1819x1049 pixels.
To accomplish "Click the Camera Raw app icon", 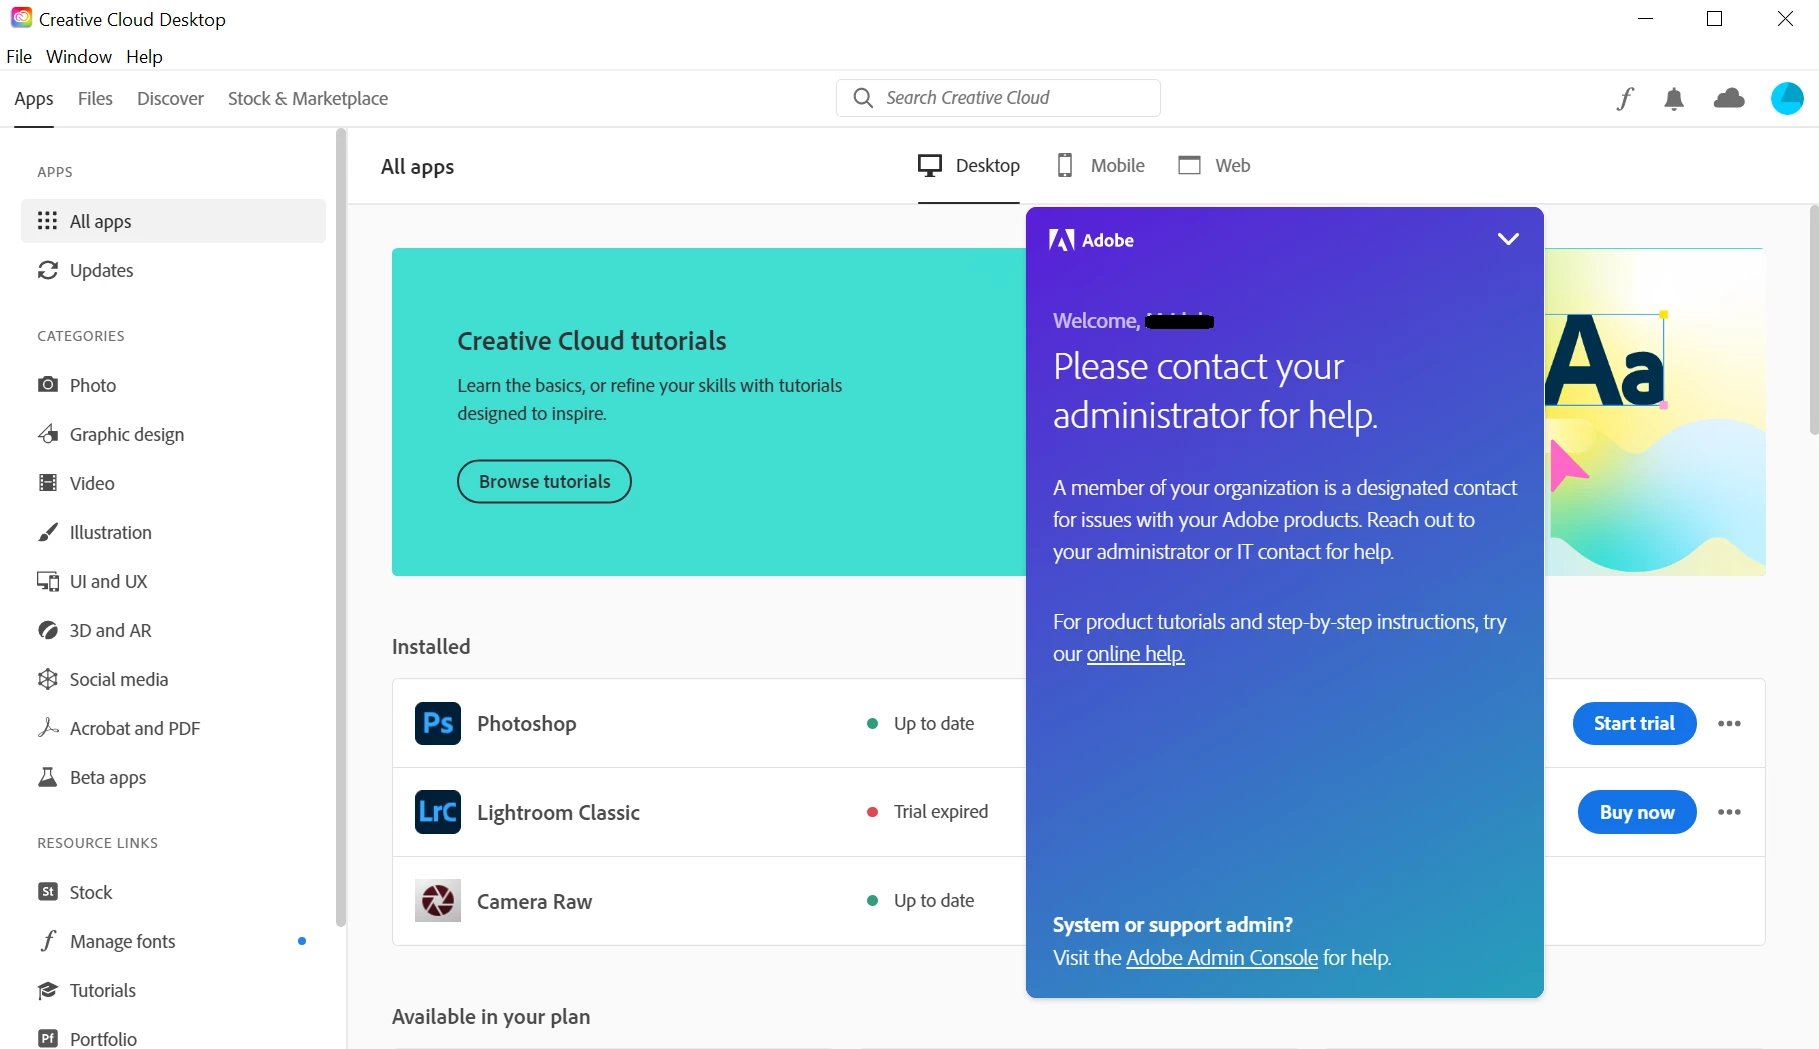I will (438, 901).
